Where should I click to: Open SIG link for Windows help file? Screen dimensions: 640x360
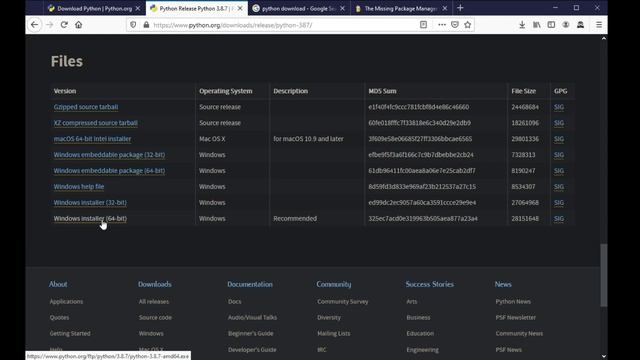[x=559, y=187]
